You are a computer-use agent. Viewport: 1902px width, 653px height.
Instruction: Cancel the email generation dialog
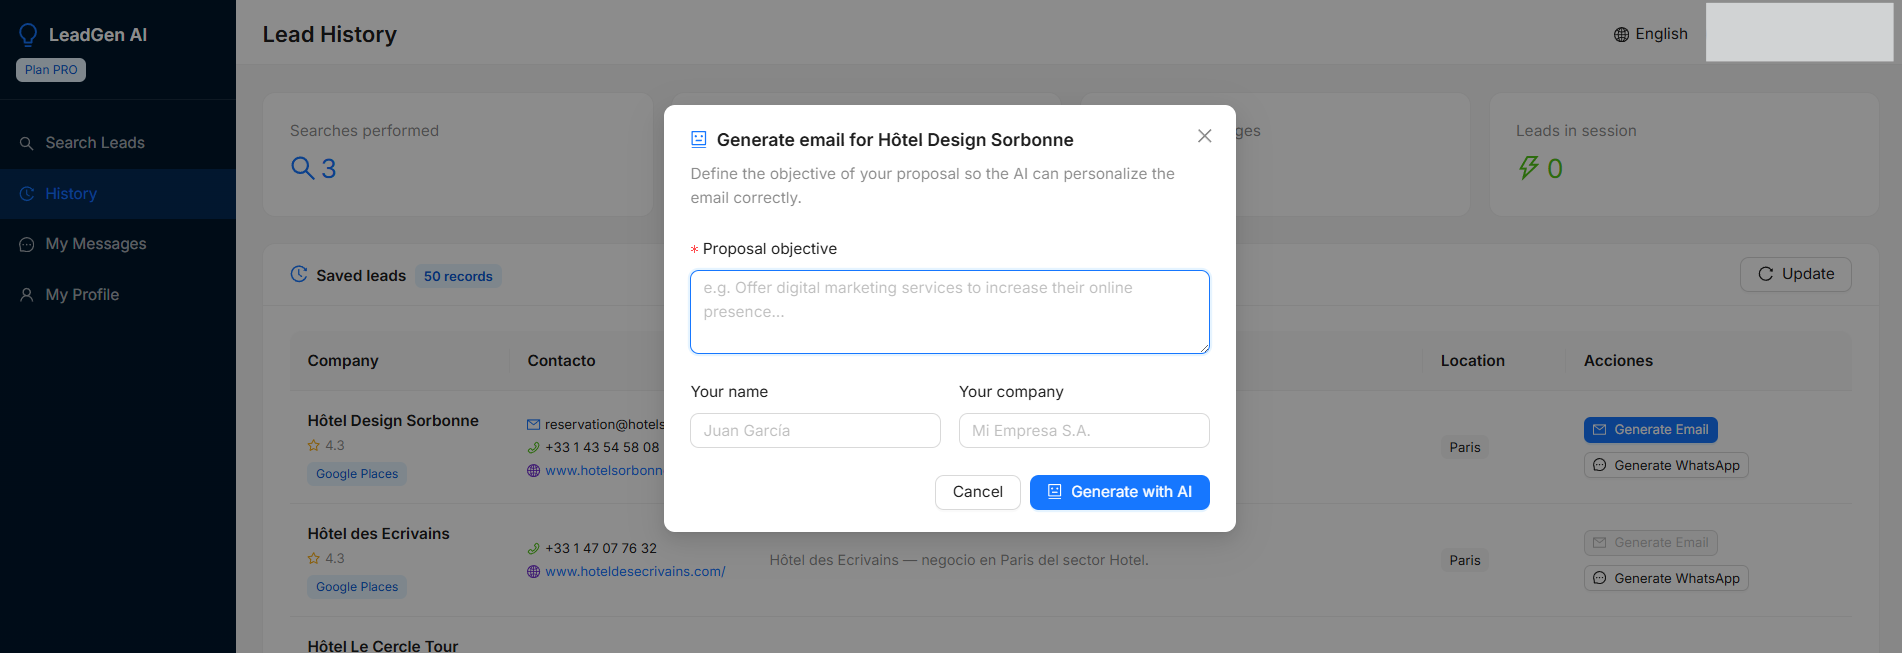pyautogui.click(x=978, y=492)
